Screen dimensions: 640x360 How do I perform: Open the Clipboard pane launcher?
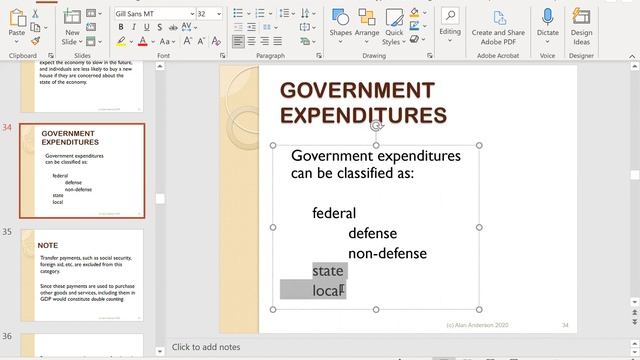pos(51,56)
